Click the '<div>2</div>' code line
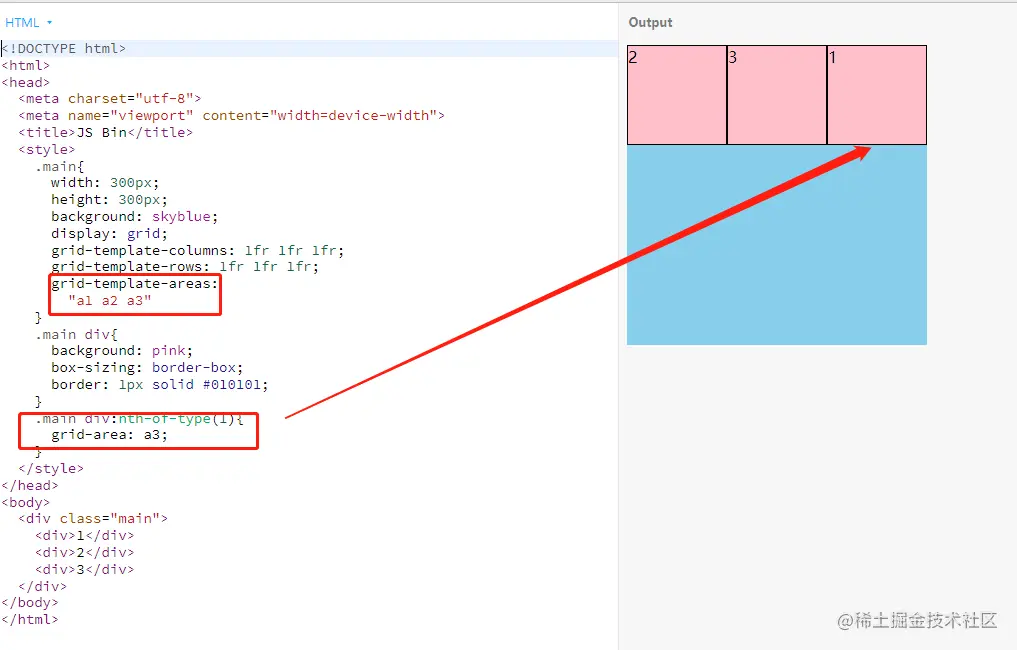 (84, 552)
